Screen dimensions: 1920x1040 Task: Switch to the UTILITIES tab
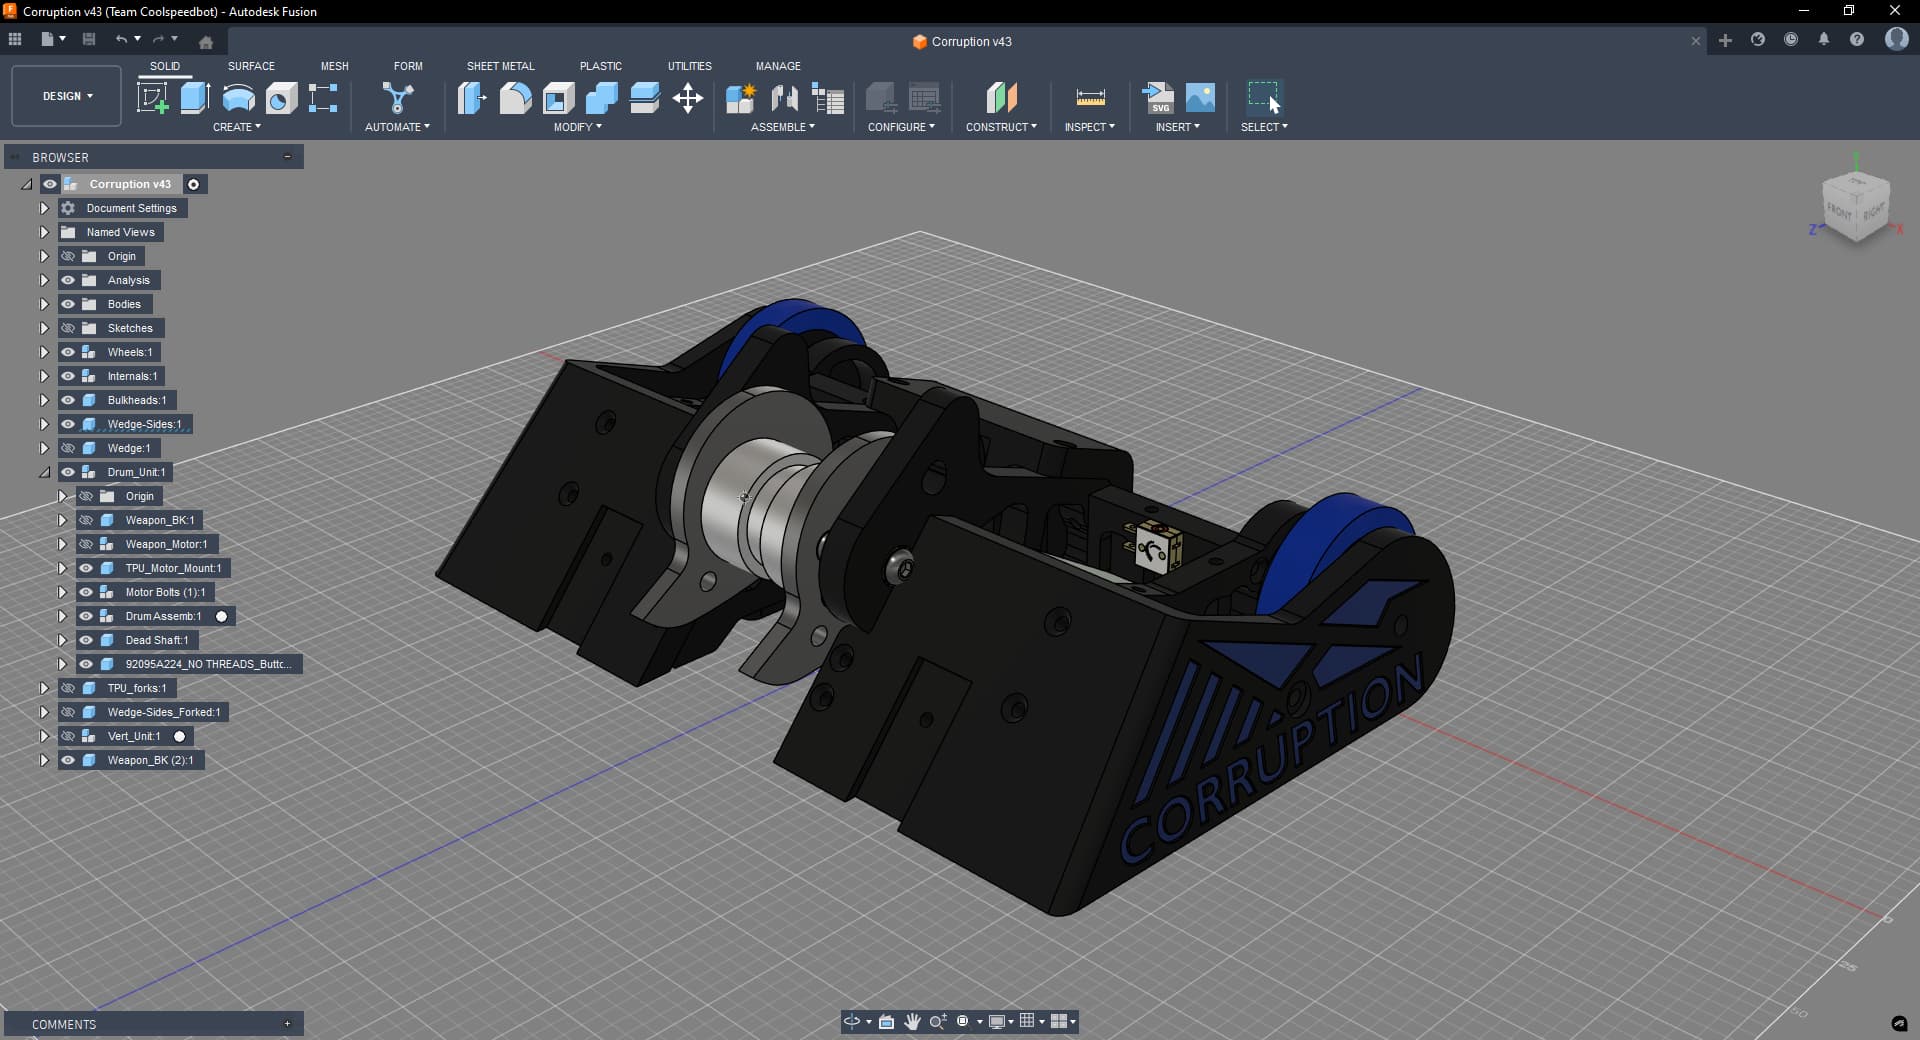tap(690, 66)
